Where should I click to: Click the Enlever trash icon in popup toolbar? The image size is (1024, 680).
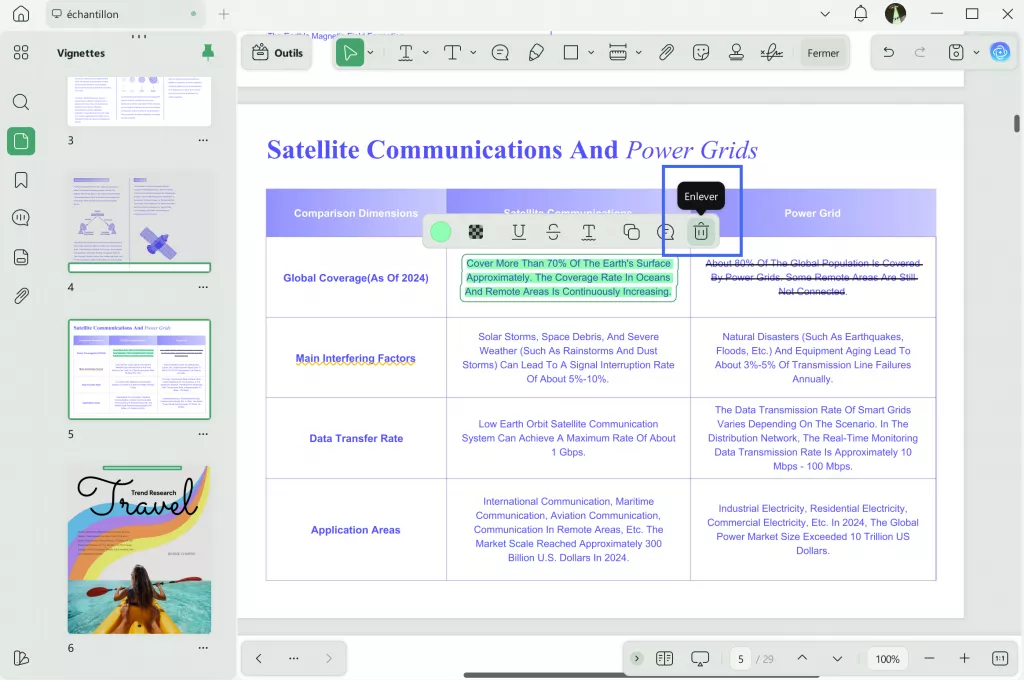(701, 232)
